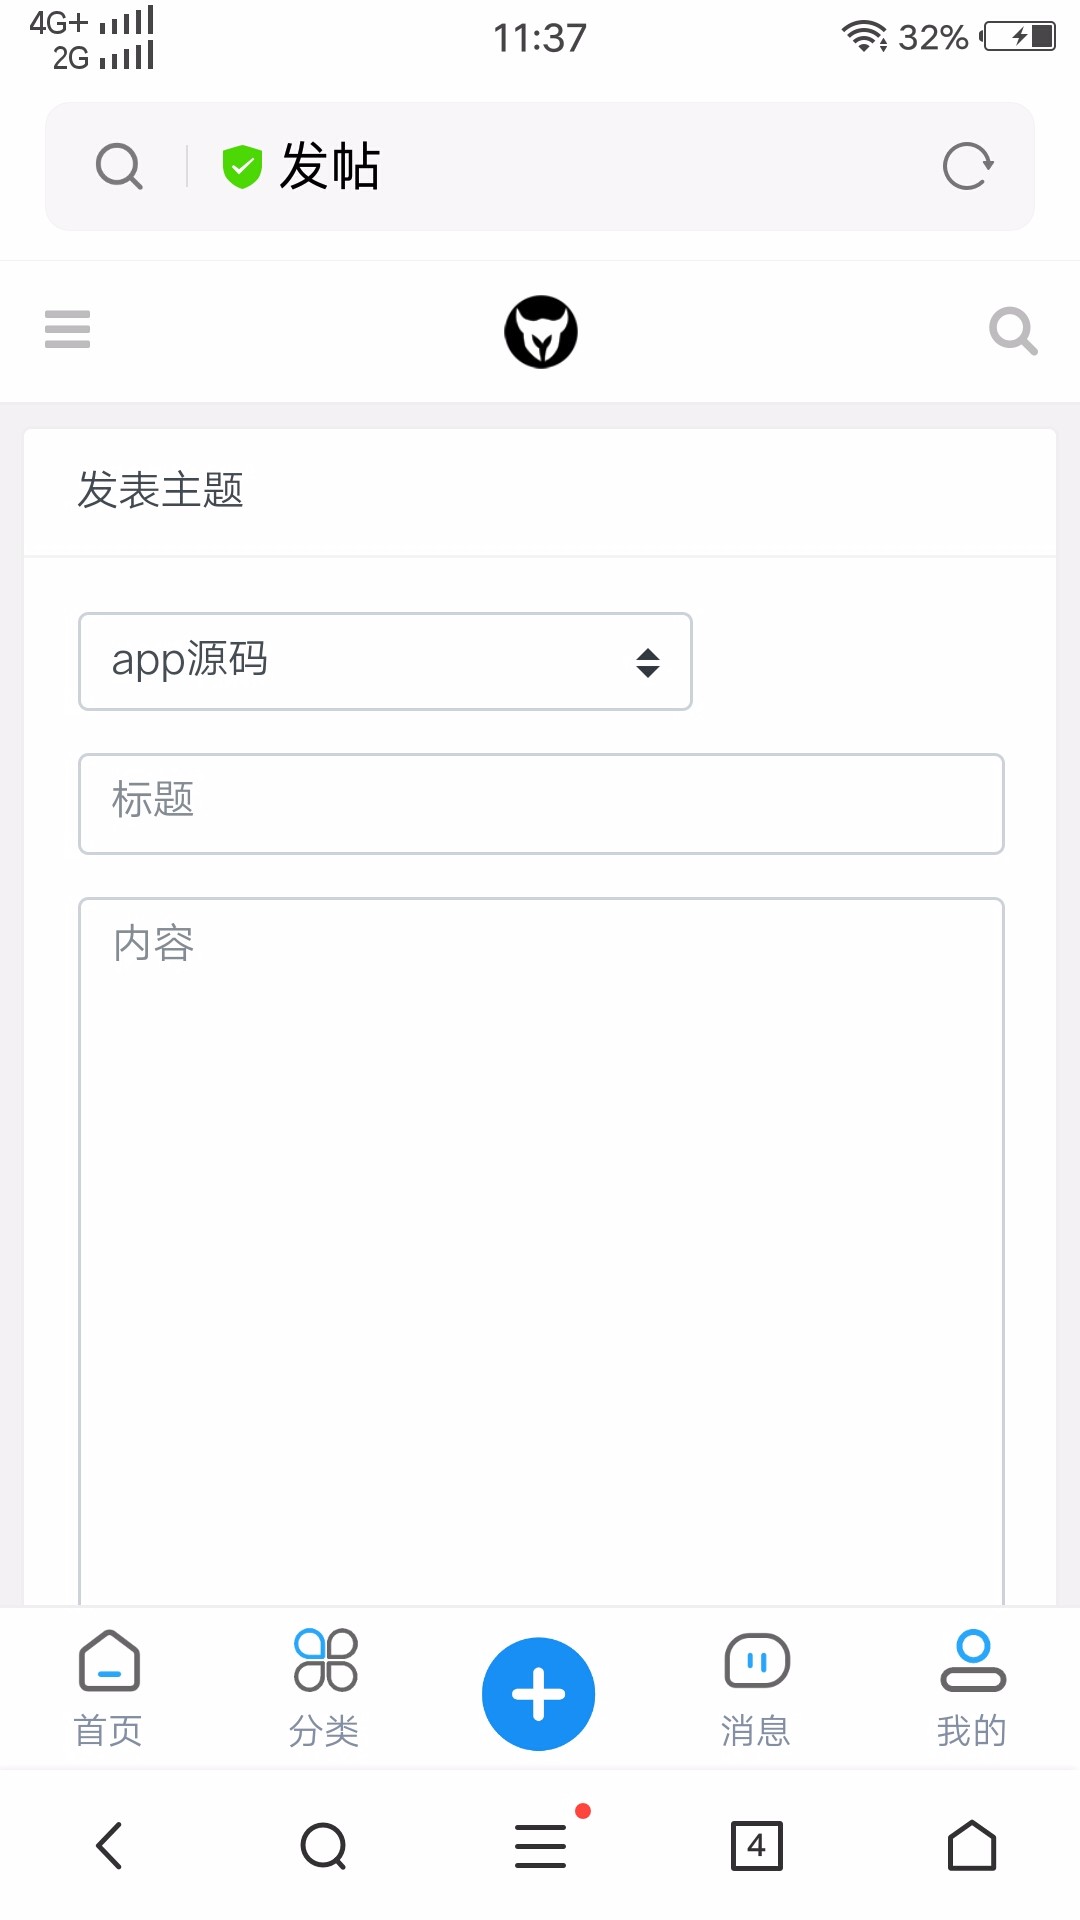Open the 我的 profile tab
Image resolution: width=1080 pixels, height=1920 pixels.
(x=972, y=1689)
